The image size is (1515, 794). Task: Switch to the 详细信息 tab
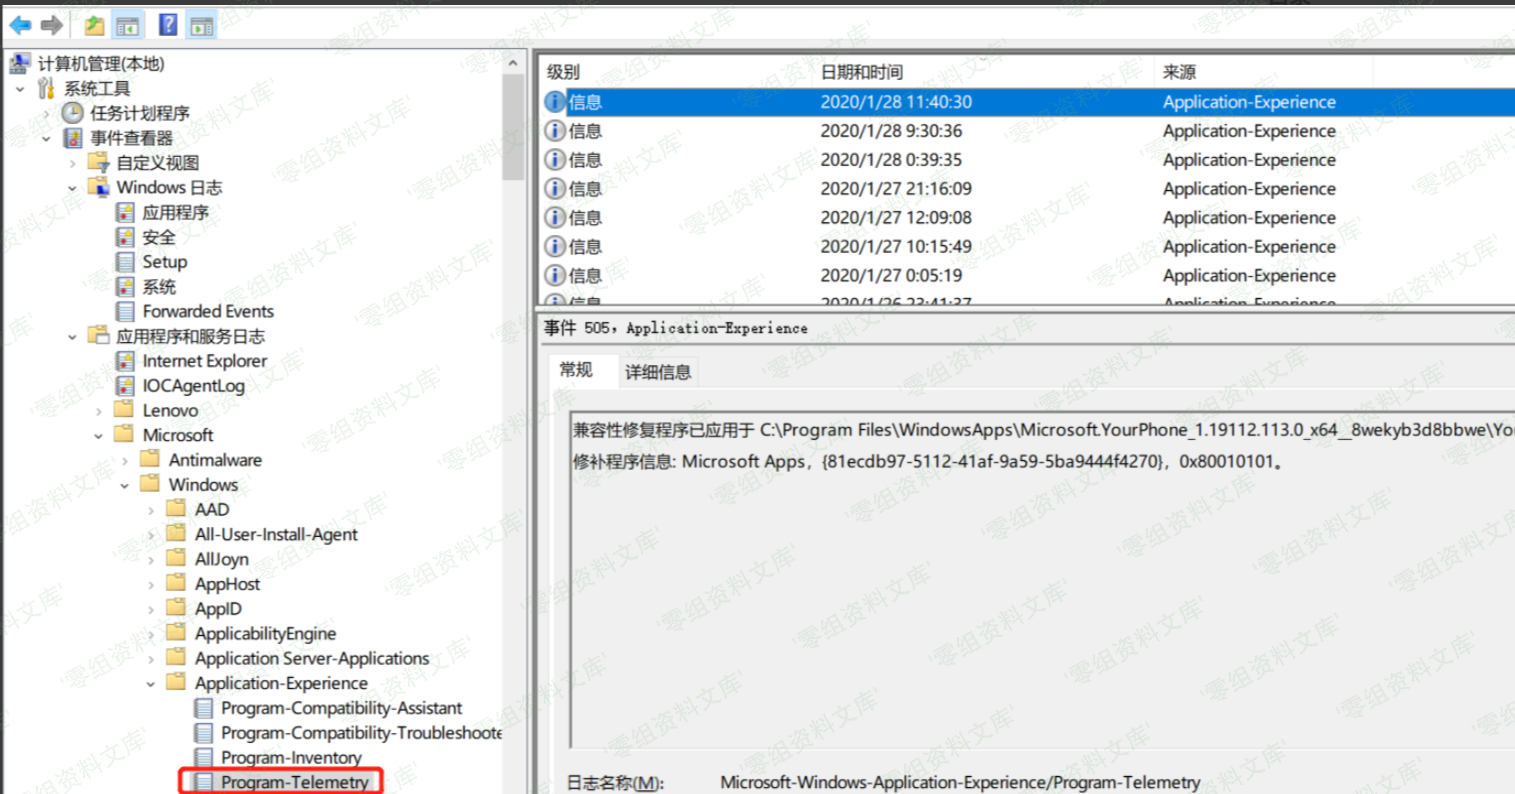pyautogui.click(x=657, y=372)
